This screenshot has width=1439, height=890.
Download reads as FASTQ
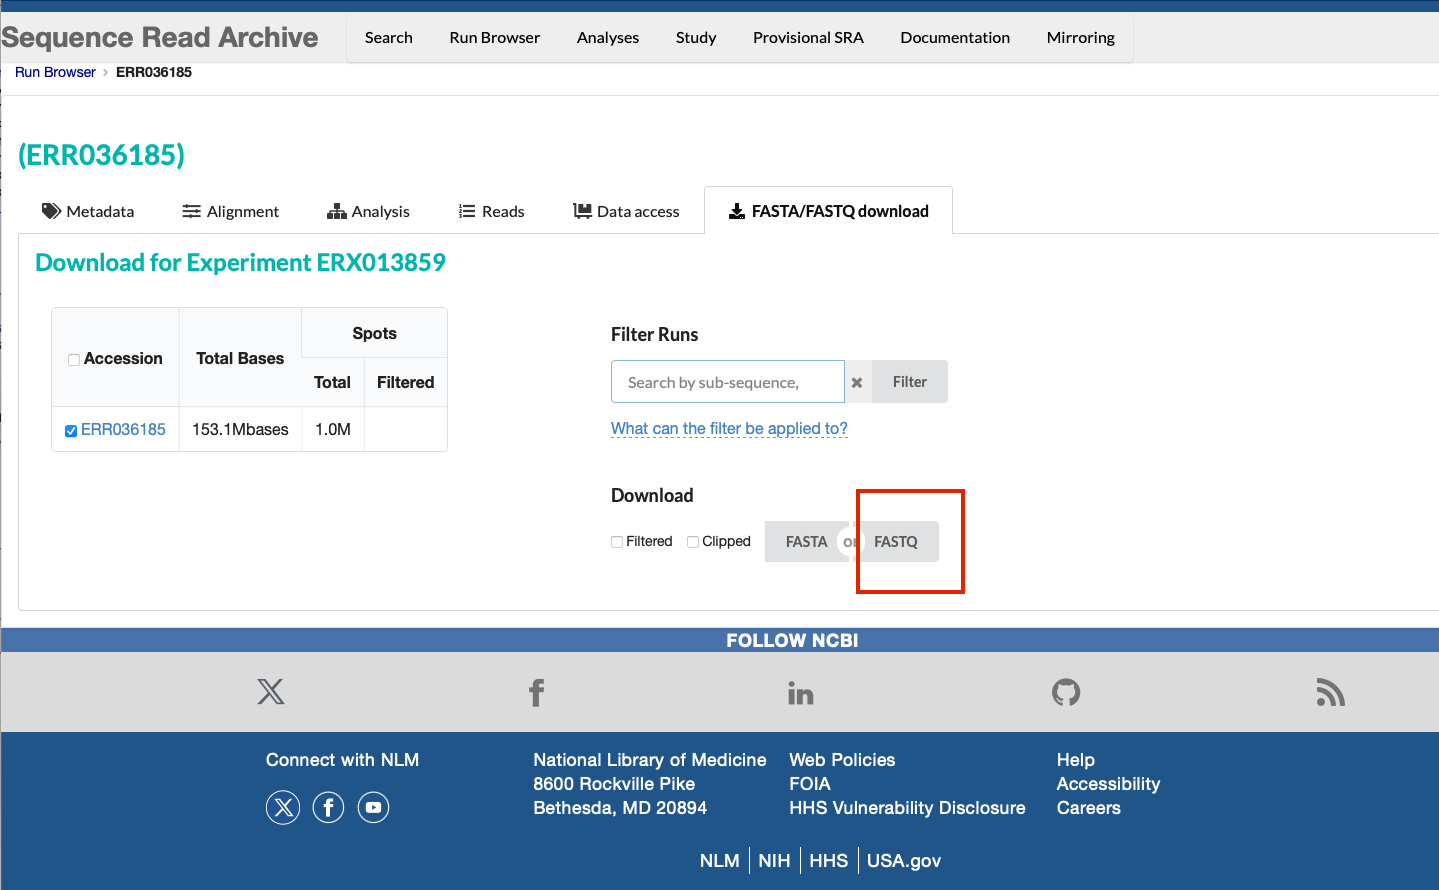tap(897, 542)
